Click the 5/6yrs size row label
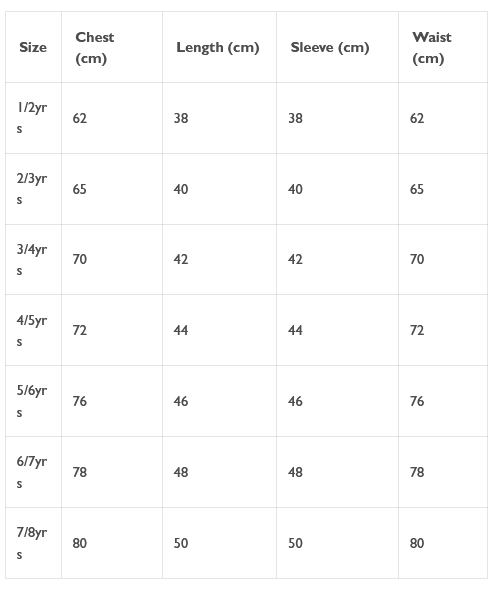503x589 pixels. click(x=32, y=401)
